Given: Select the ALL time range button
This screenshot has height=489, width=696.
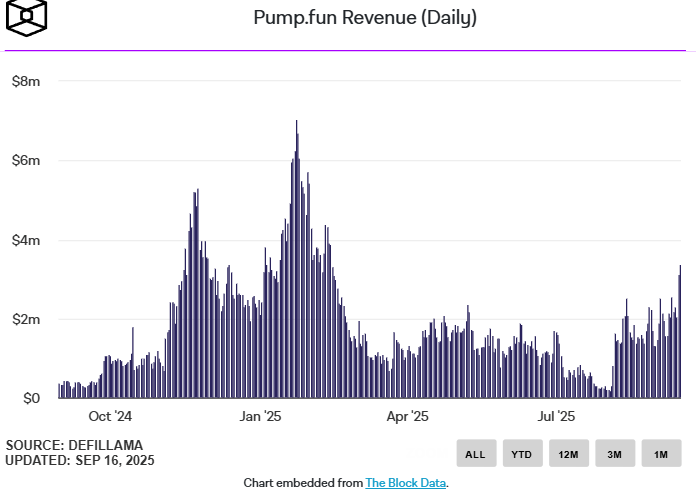Looking at the screenshot, I should coord(476,453).
